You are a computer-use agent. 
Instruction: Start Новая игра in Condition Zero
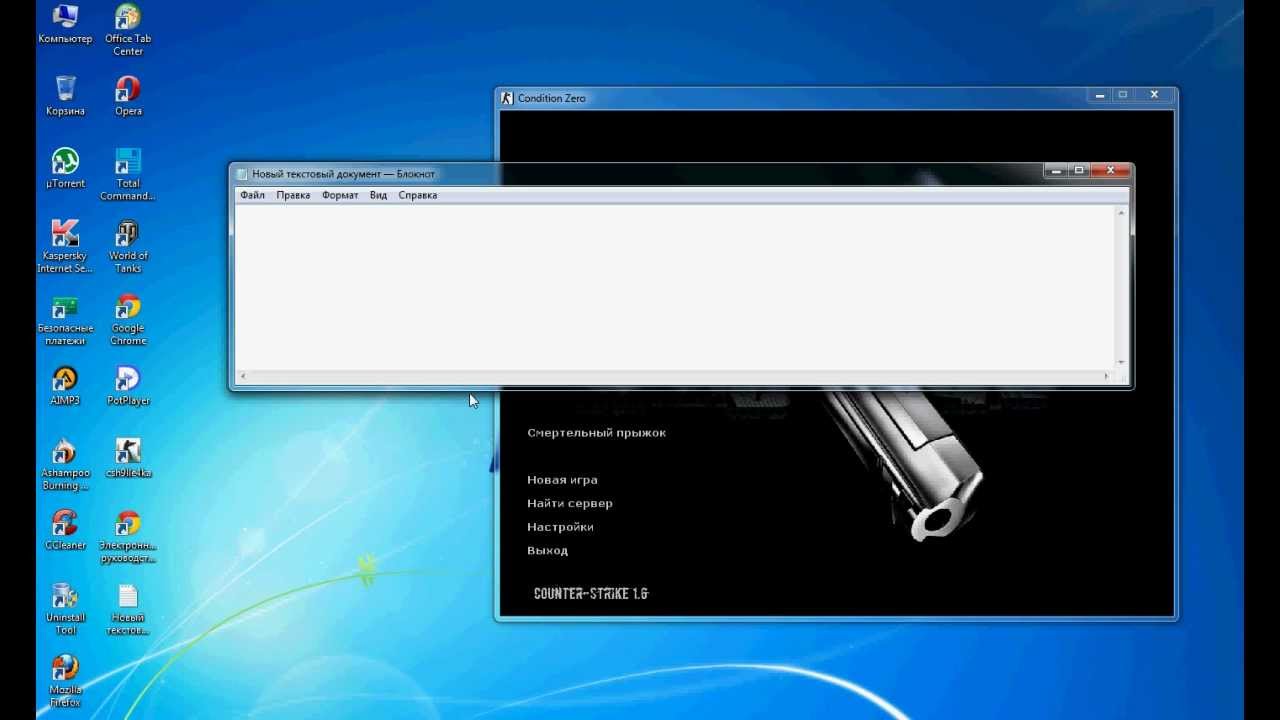pos(562,480)
